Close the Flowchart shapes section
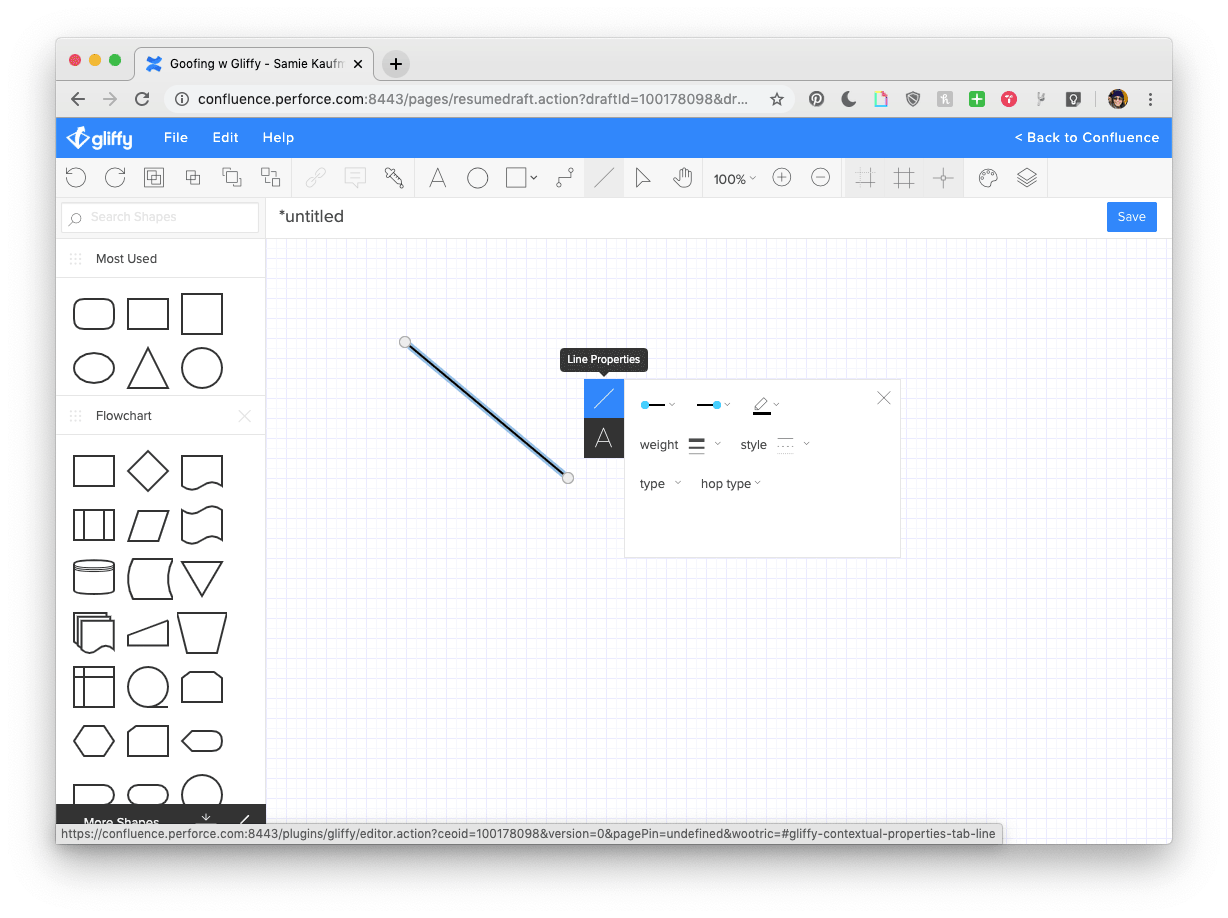The image size is (1228, 918). click(x=244, y=416)
